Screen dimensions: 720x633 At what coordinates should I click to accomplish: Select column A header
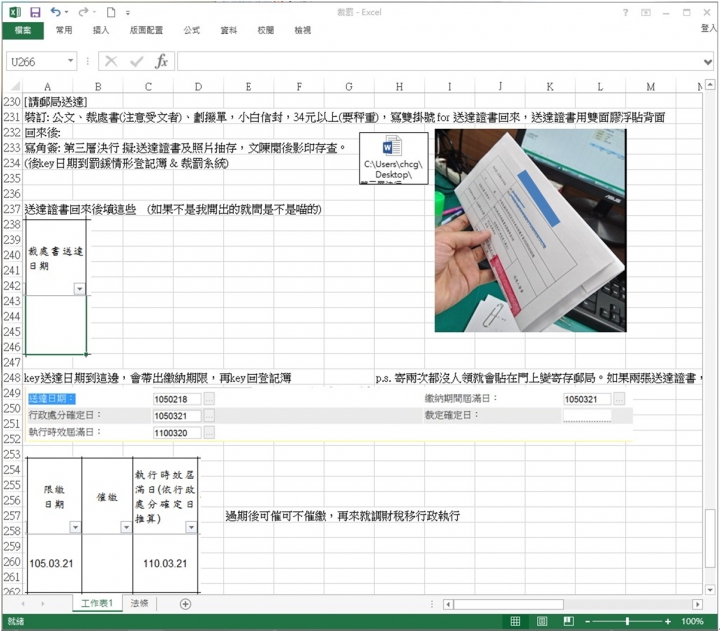click(47, 86)
